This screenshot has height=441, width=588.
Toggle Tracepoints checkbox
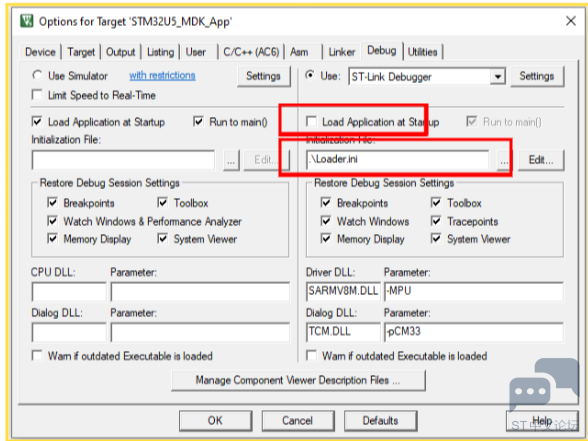[436, 221]
